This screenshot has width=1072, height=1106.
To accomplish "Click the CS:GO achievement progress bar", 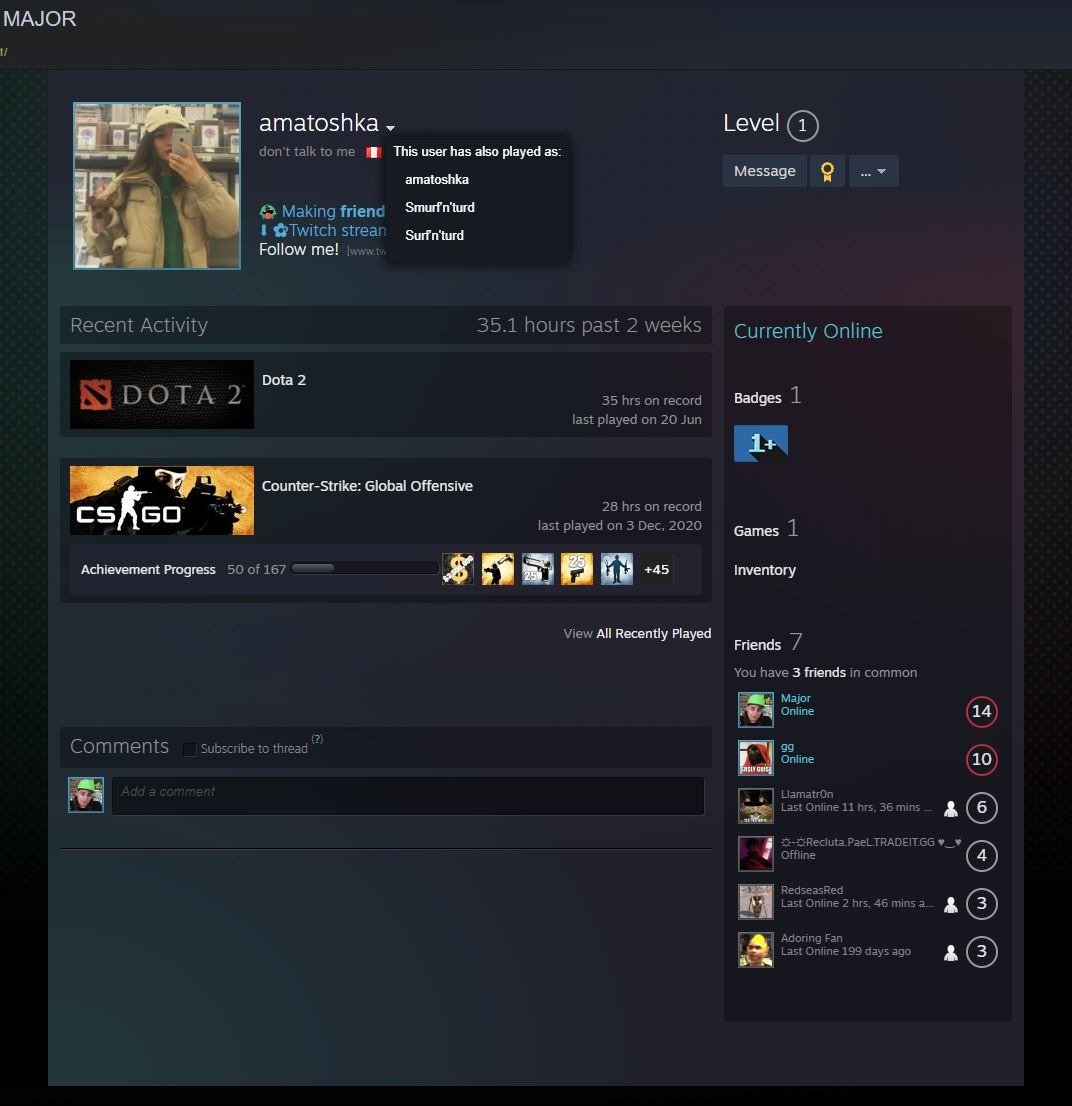I will coord(364,569).
